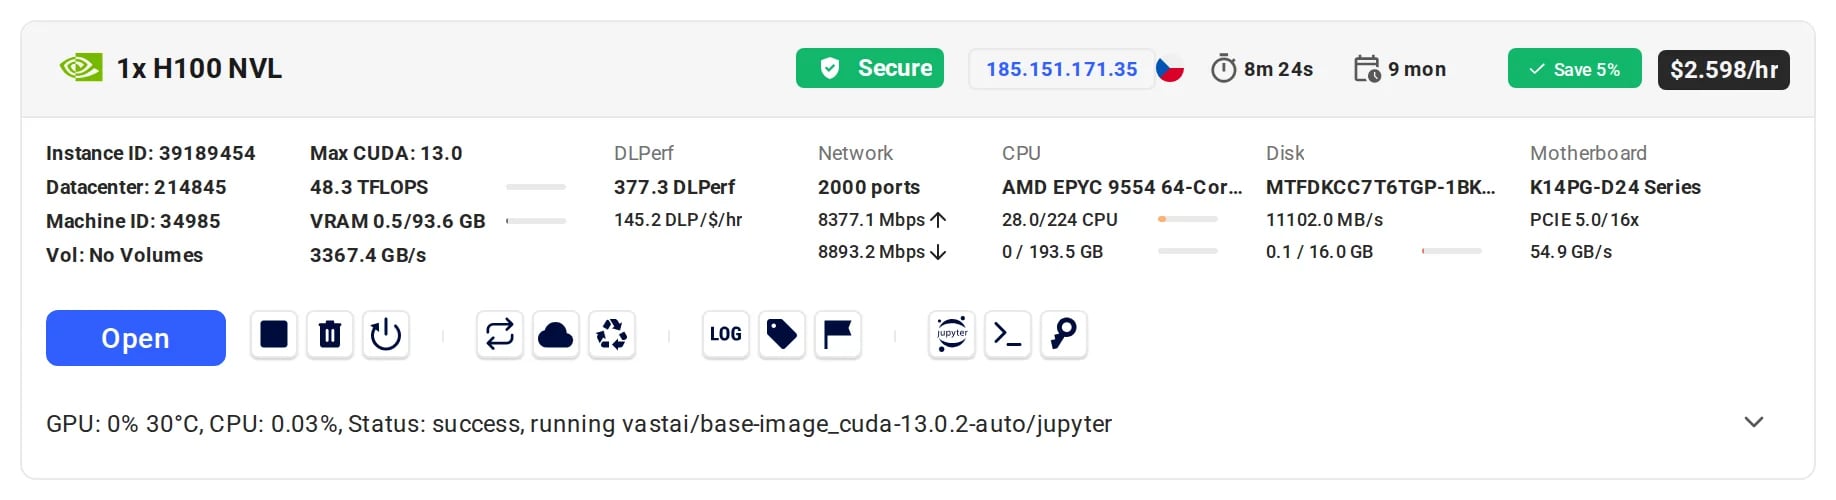
Task: Click 3367.4 GB/s bandwidth value
Action: tap(368, 255)
